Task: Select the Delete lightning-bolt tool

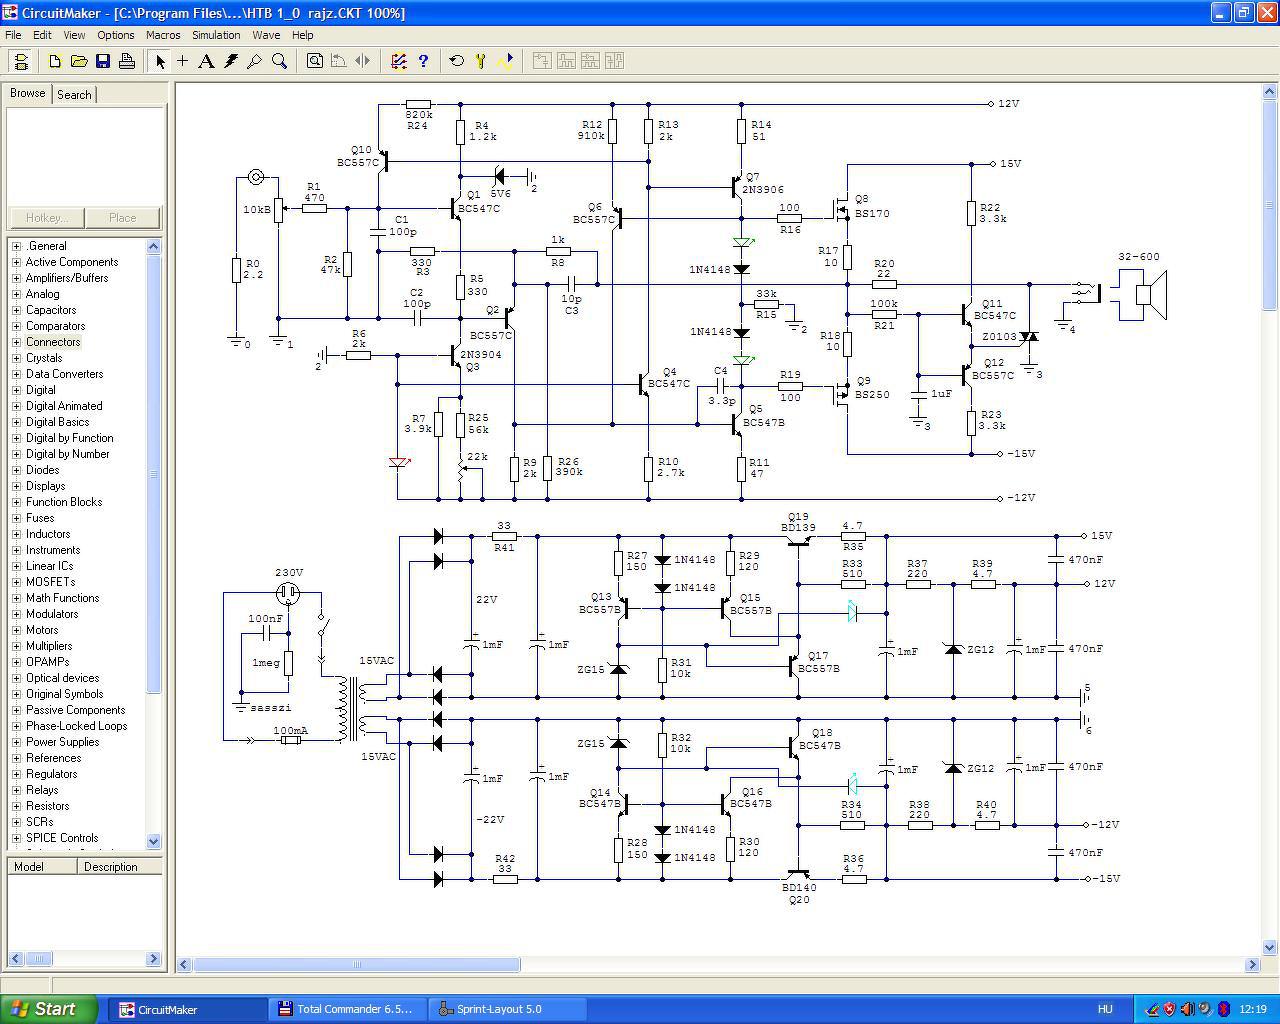Action: (x=231, y=61)
